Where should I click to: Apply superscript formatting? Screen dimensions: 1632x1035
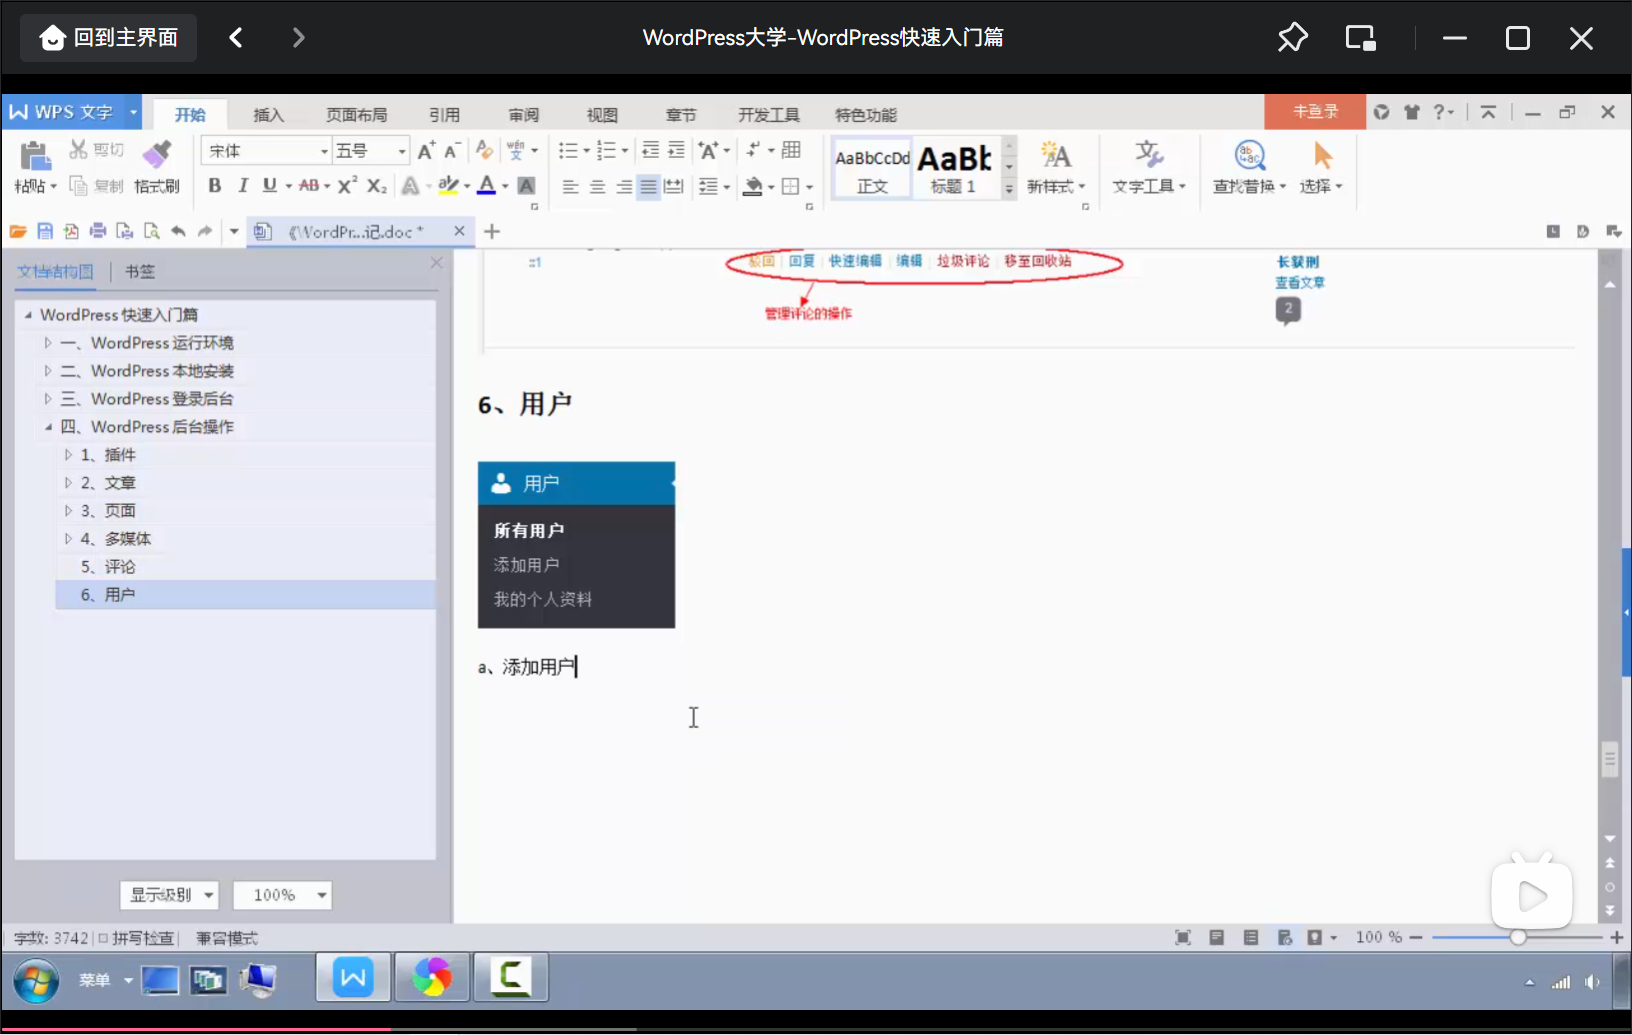347,186
